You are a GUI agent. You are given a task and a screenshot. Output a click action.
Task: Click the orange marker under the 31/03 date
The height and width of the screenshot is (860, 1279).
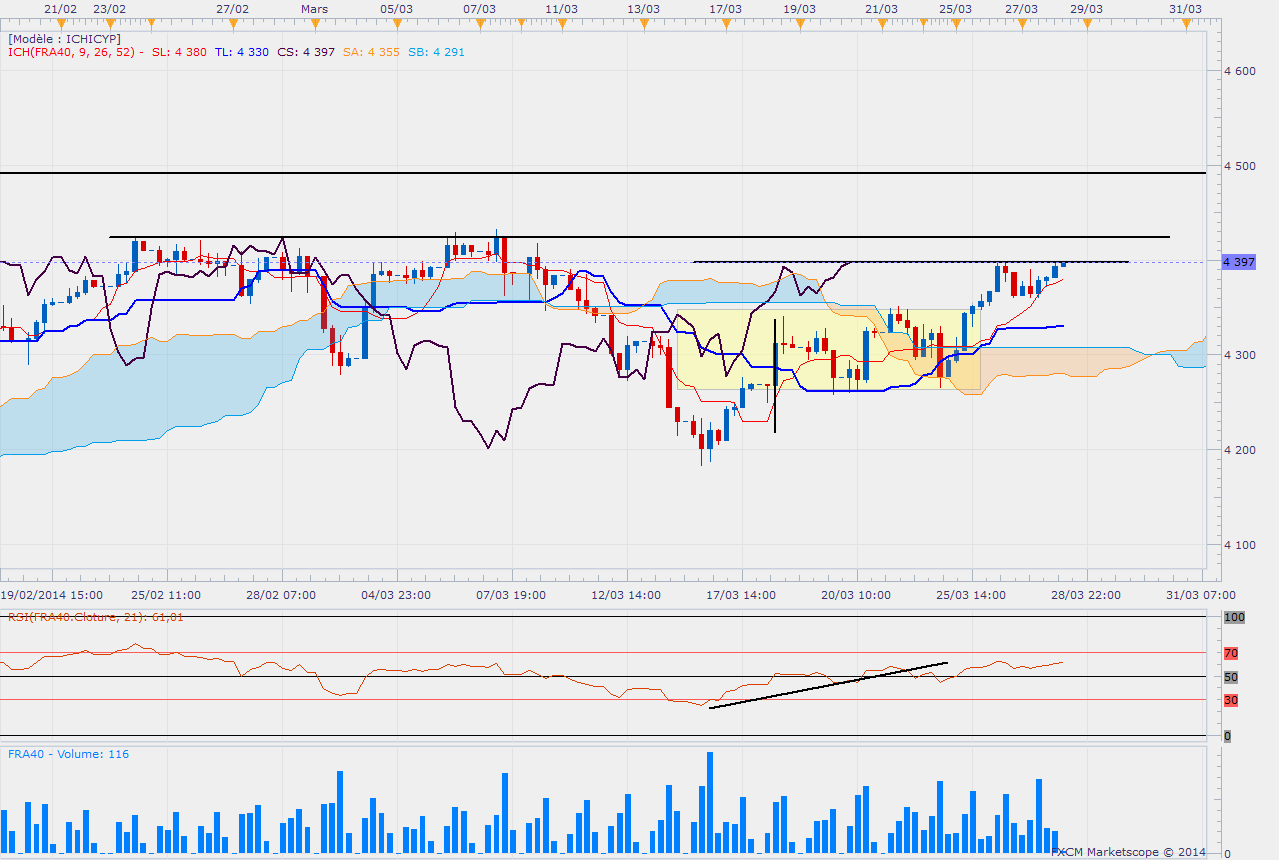coord(1186,24)
